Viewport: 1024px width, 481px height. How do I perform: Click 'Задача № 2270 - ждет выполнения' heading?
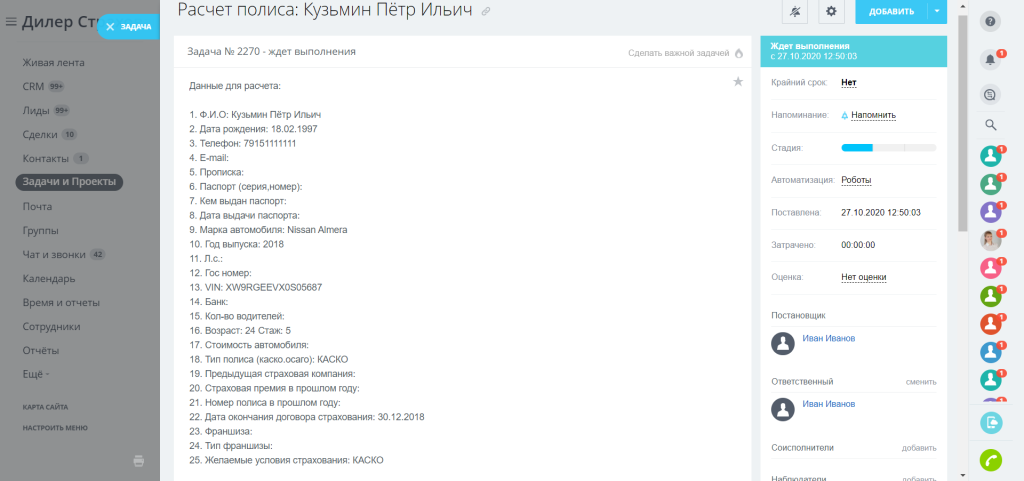tap(272, 51)
